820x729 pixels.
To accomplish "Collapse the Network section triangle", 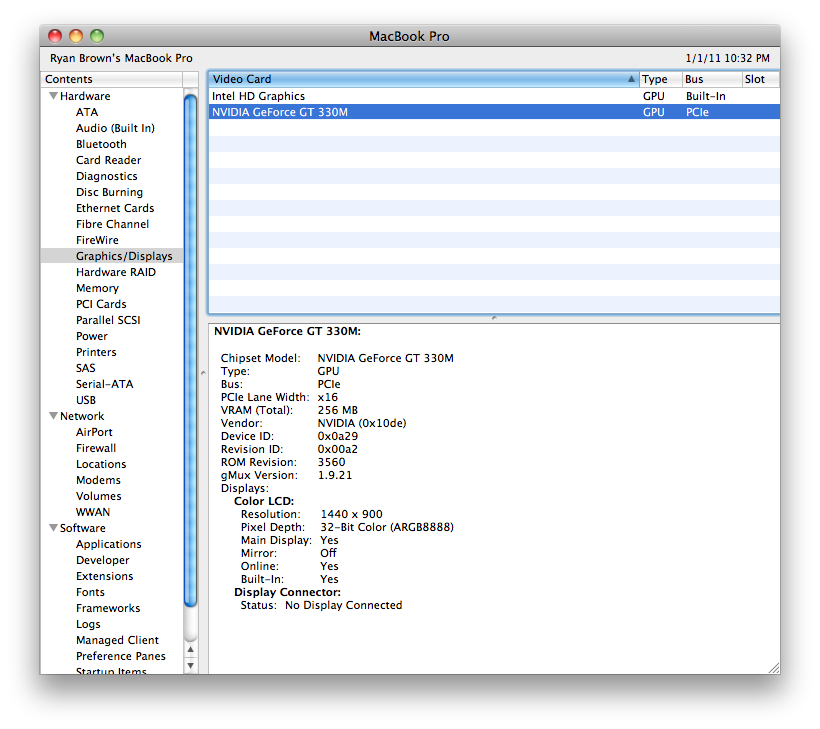I will click(x=53, y=416).
